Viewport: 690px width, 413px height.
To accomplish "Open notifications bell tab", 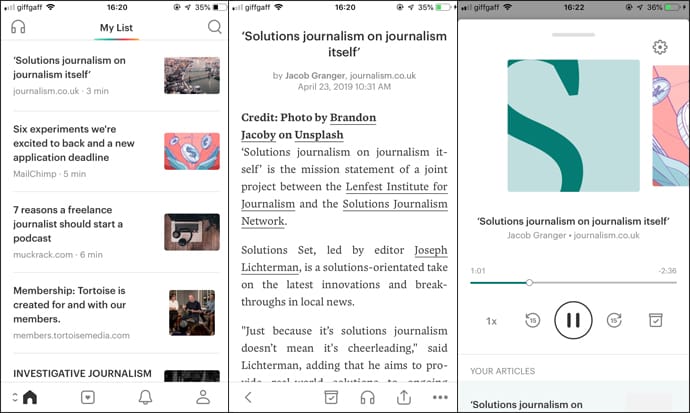I will pyautogui.click(x=145, y=397).
